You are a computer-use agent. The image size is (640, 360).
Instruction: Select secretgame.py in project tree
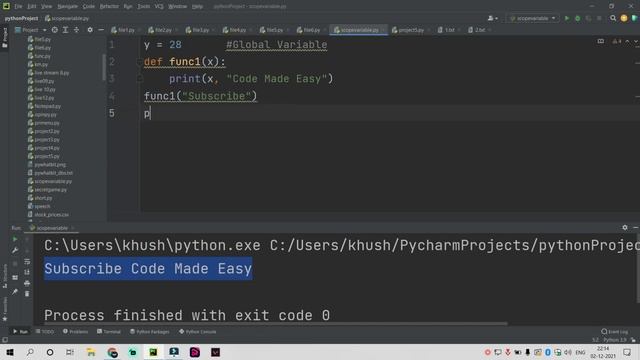point(47,190)
